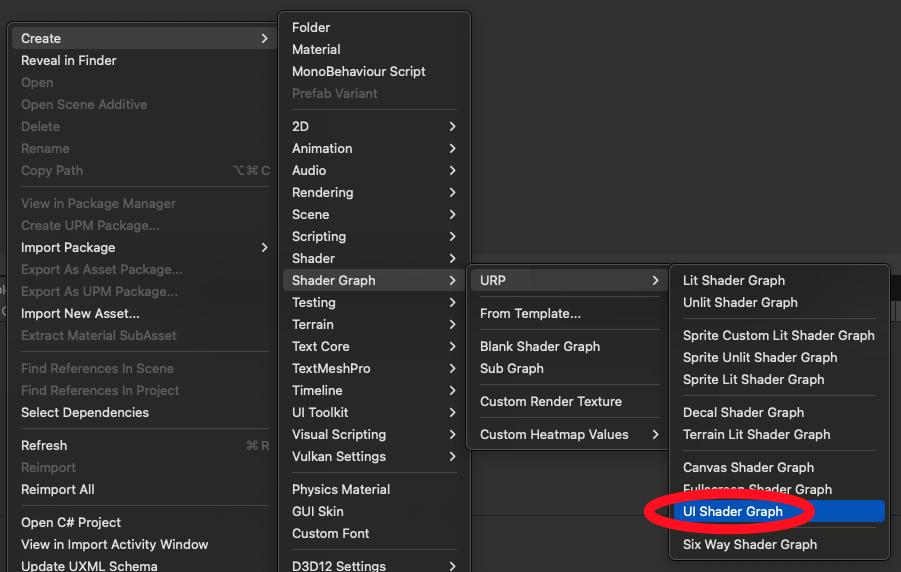
Task: Select Update UXML Schema
Action: coord(144,566)
